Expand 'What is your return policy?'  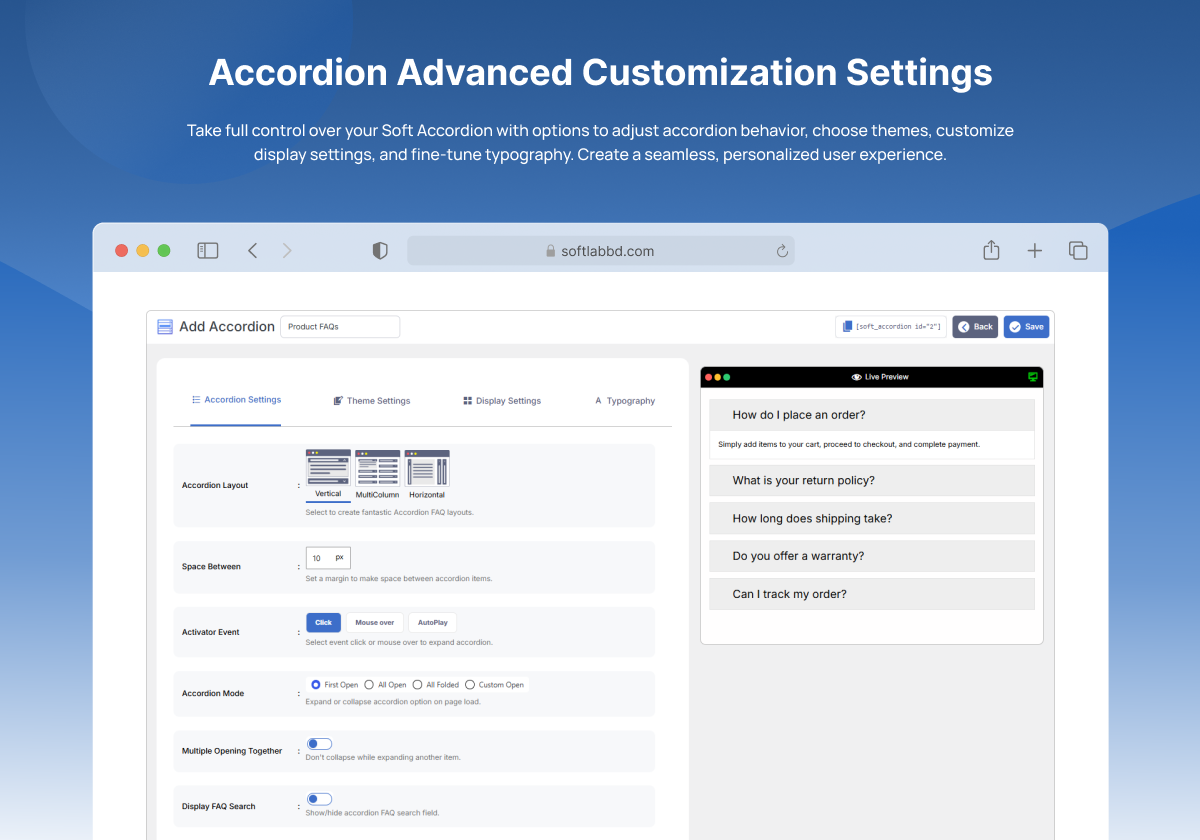[872, 481]
